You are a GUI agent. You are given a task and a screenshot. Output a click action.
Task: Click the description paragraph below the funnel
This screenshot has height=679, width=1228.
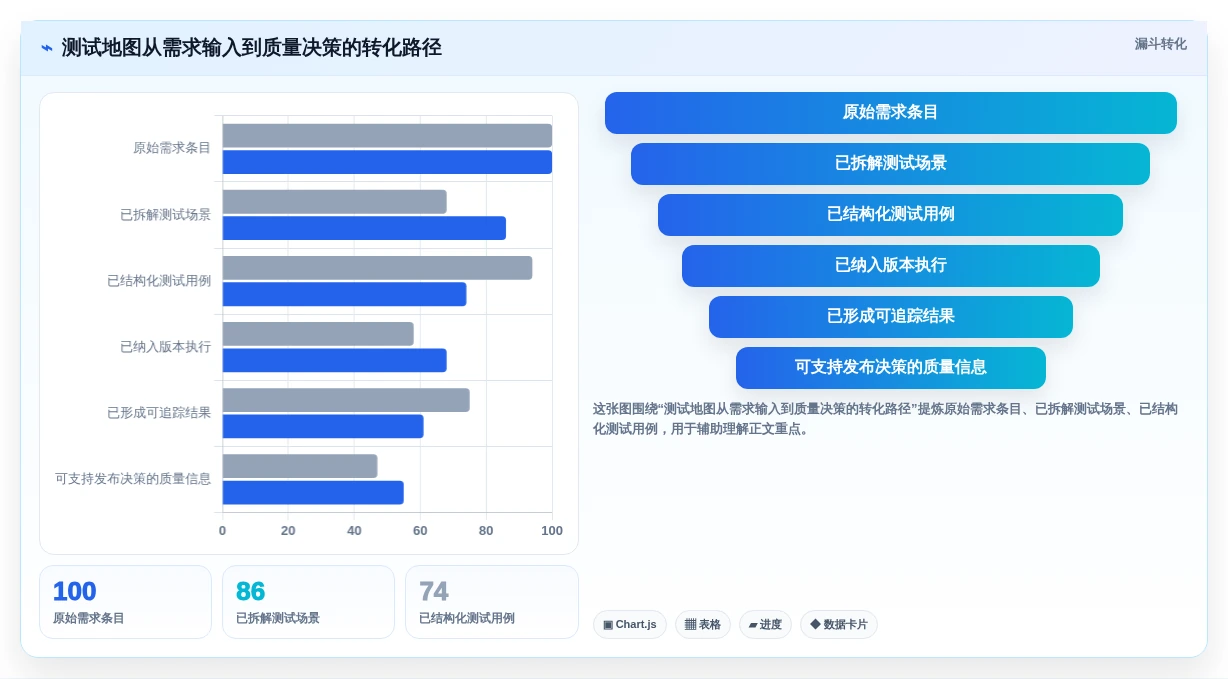click(885, 419)
